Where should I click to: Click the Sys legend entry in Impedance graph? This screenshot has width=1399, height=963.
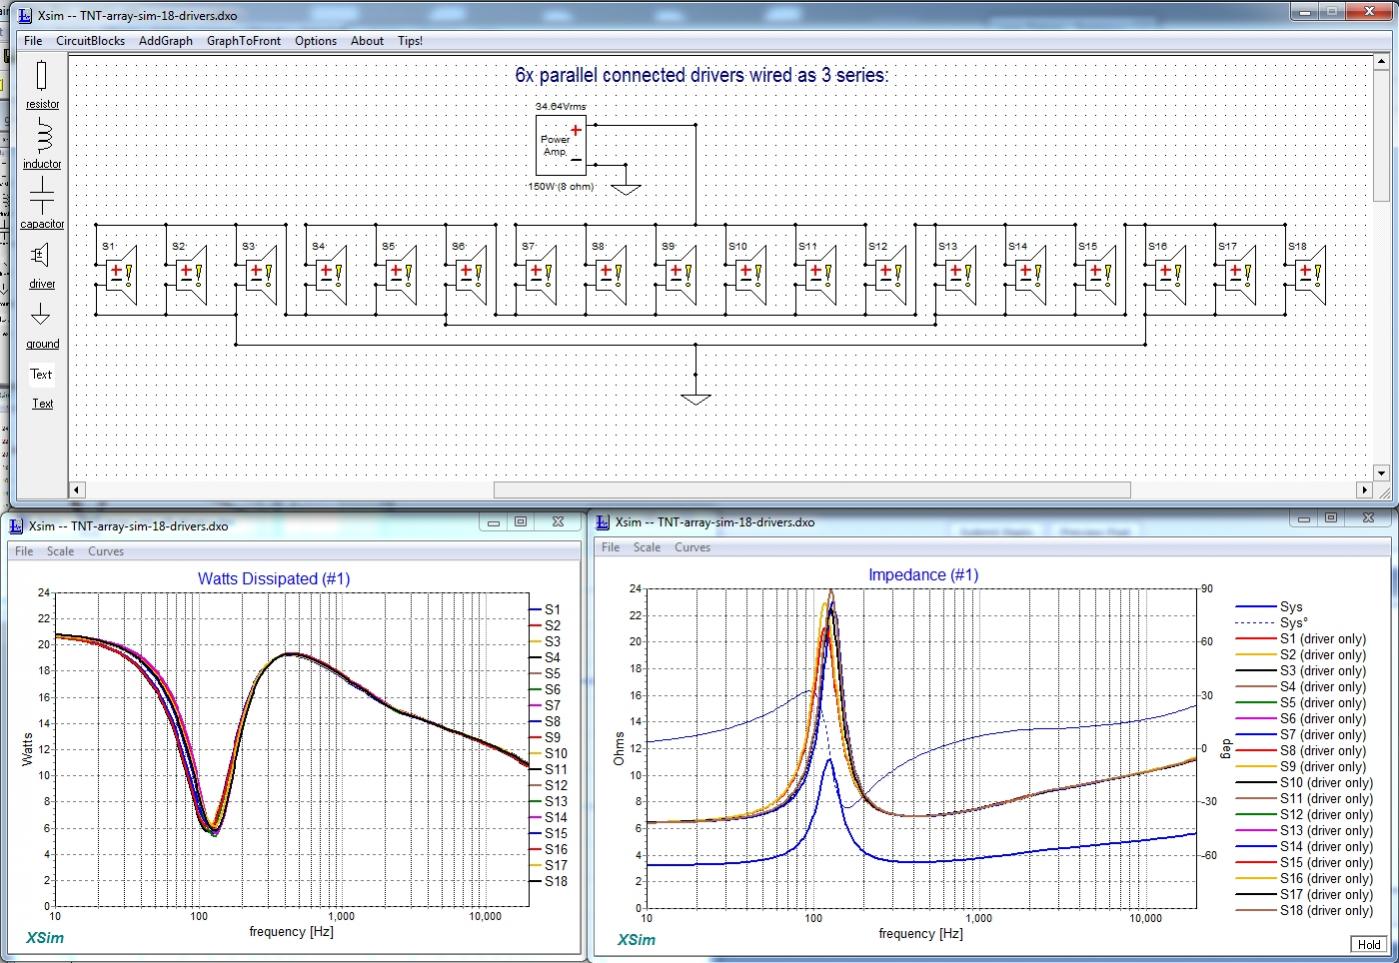point(1270,607)
